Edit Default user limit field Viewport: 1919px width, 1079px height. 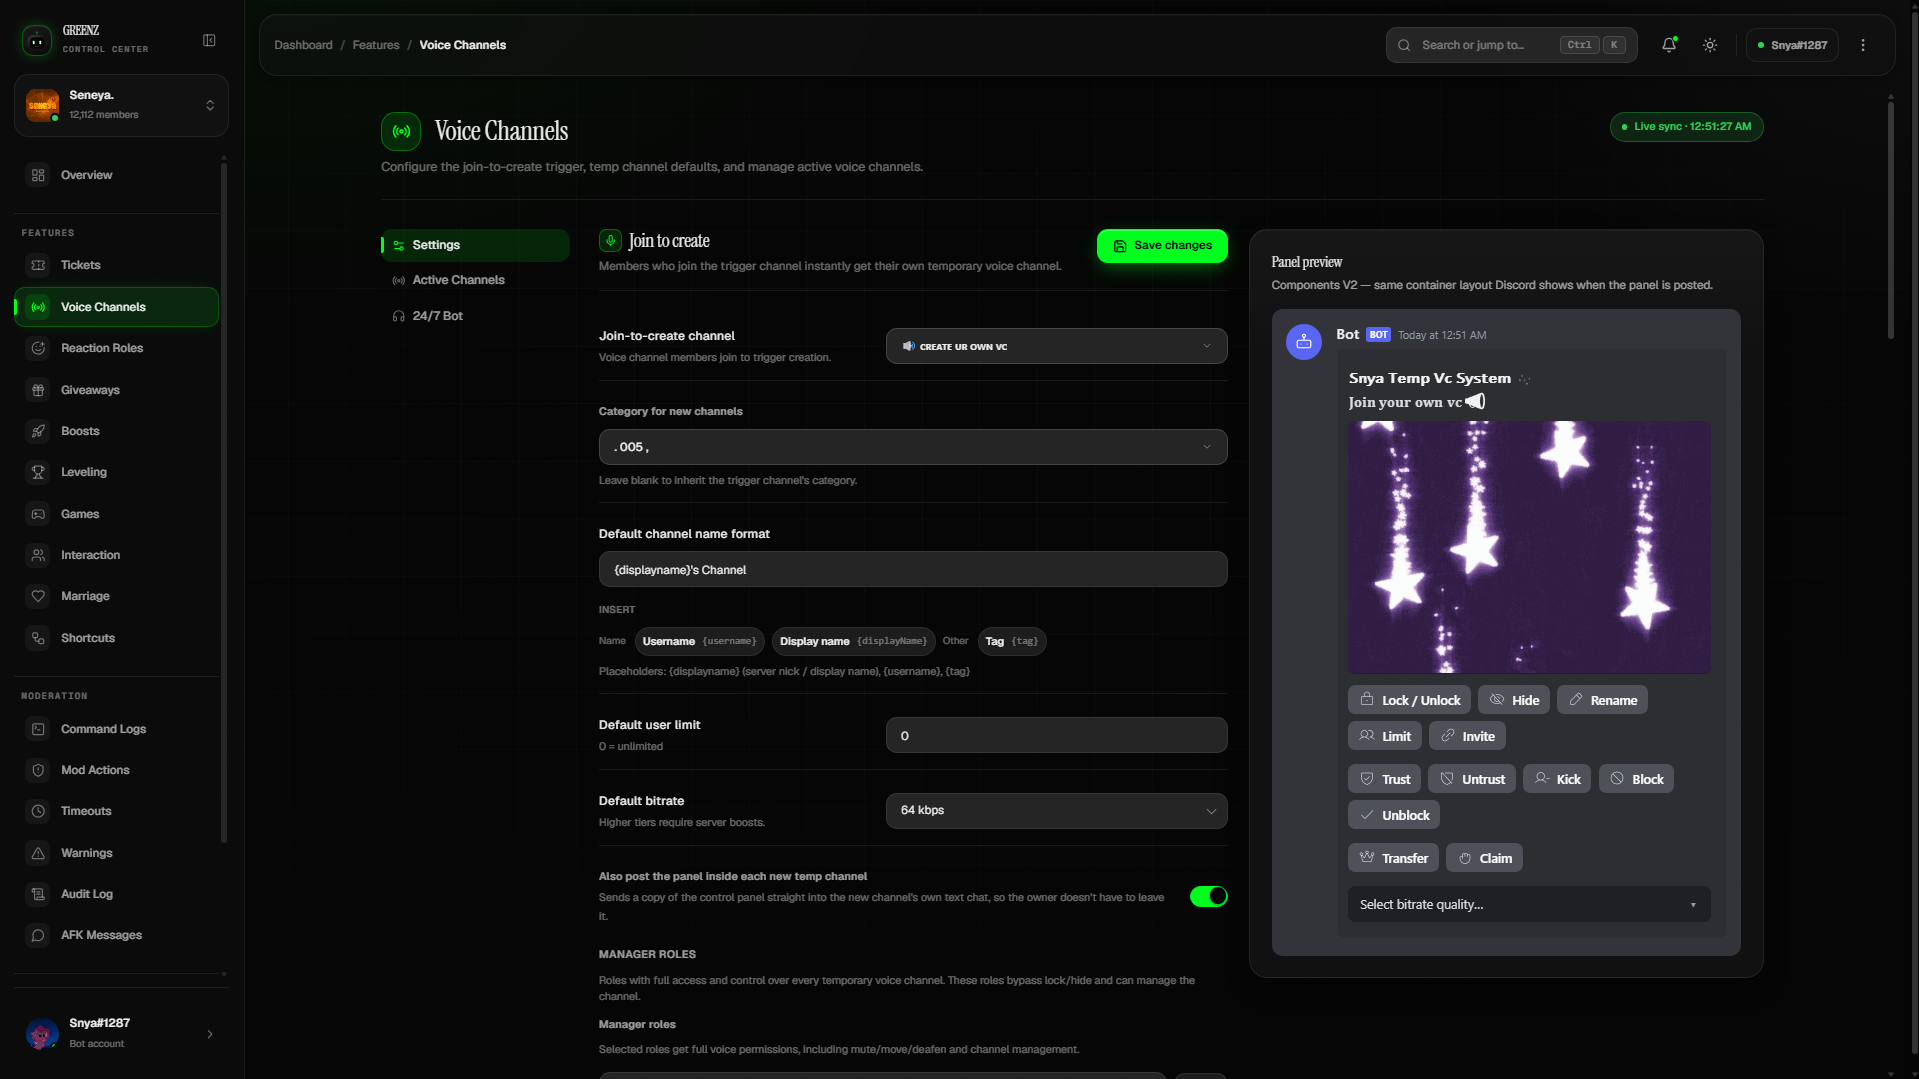(1056, 735)
